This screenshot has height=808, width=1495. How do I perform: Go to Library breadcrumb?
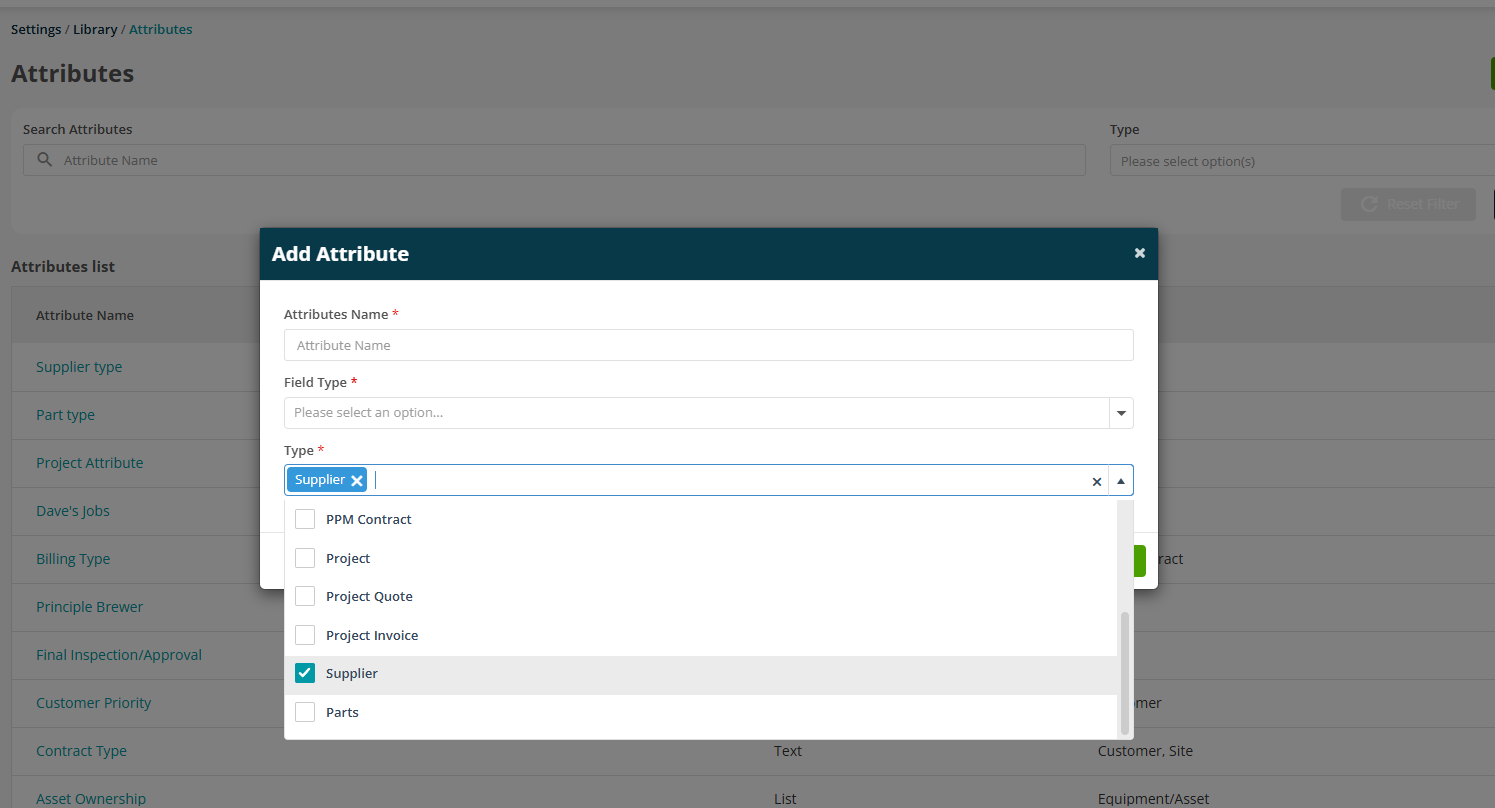pyautogui.click(x=95, y=29)
